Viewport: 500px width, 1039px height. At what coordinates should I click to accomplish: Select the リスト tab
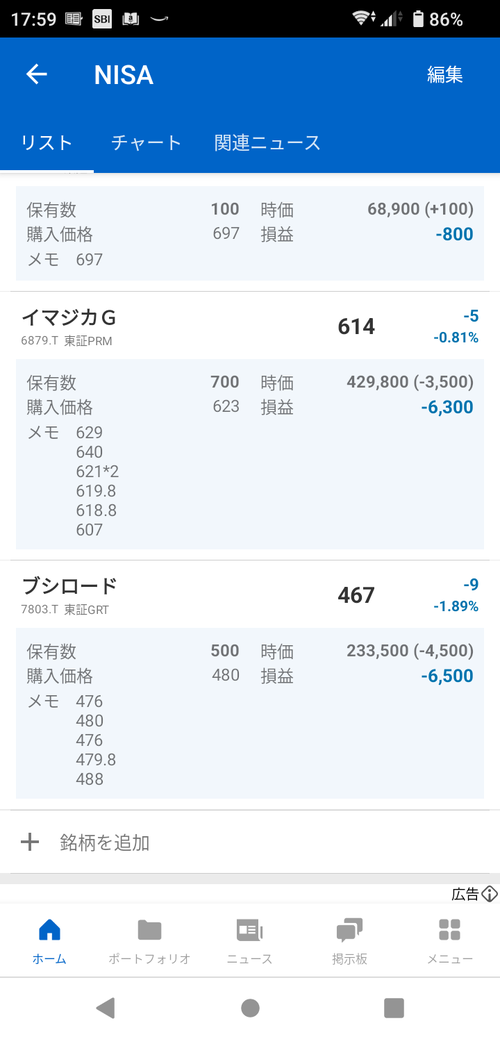46,142
